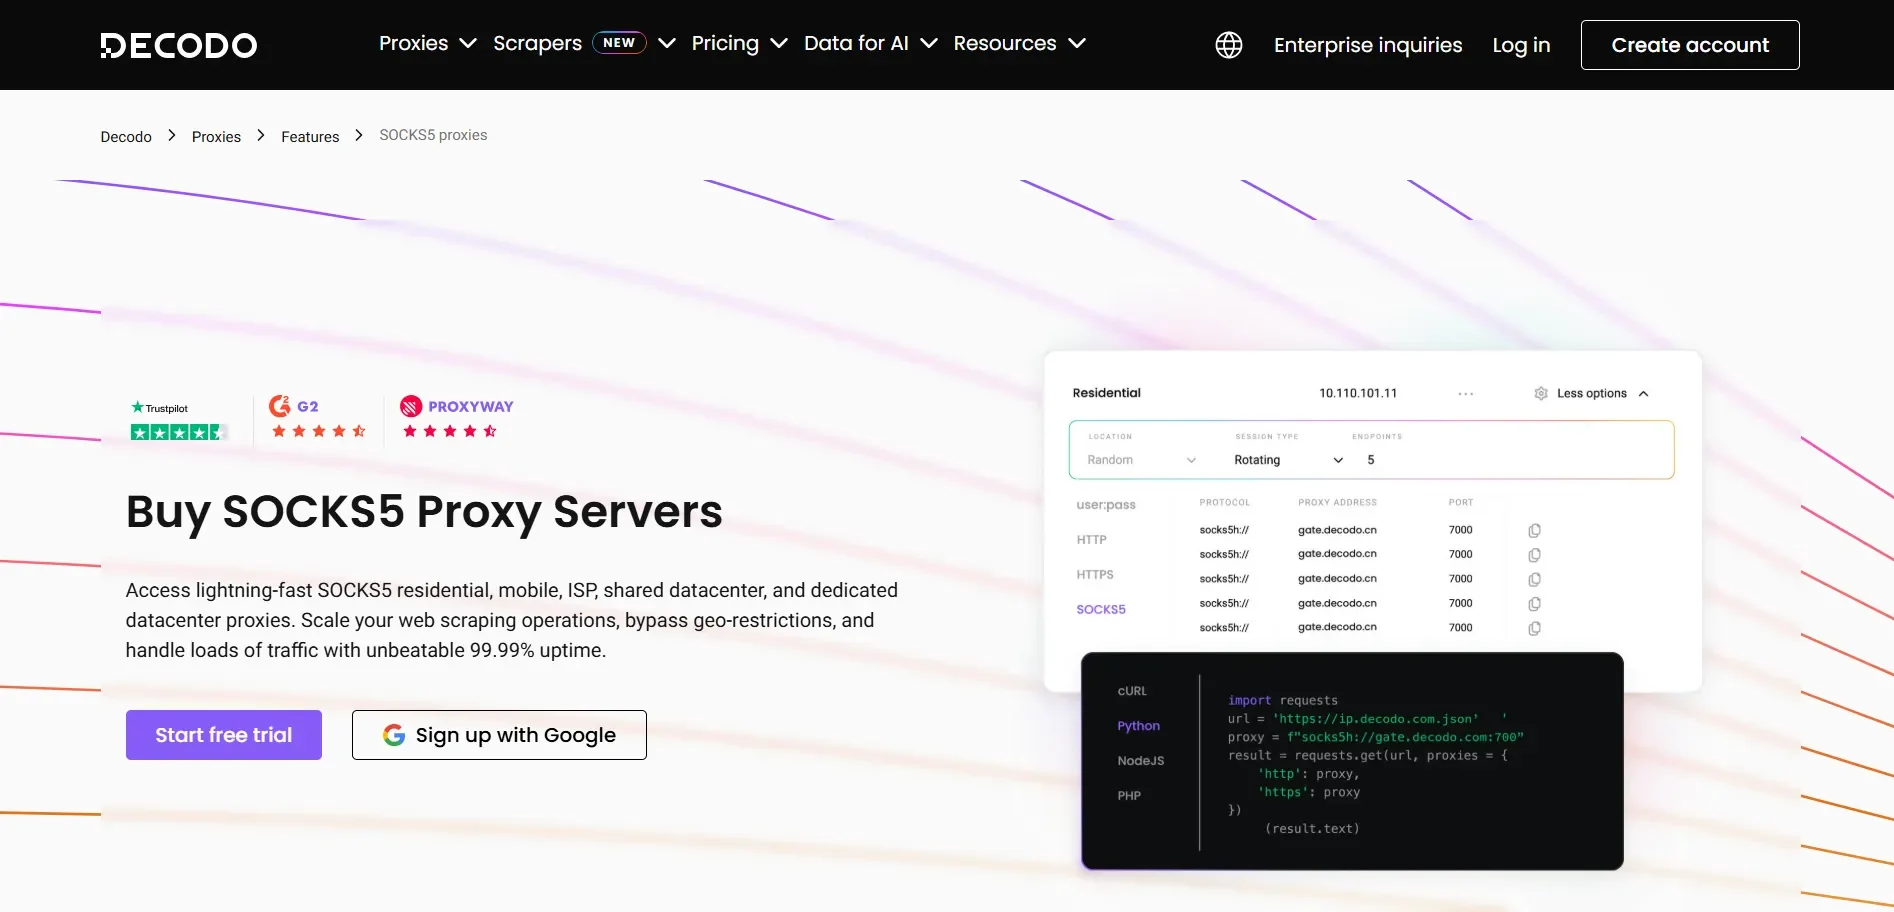Collapse Less options chevron
The height and width of the screenshot is (912, 1894).
pyautogui.click(x=1643, y=394)
